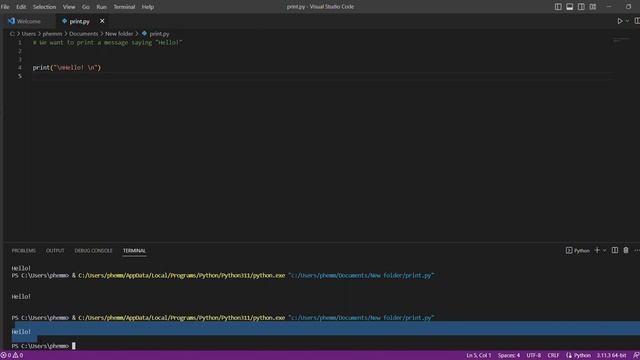Open the Run menu
640x360 pixels.
tap(101, 7)
